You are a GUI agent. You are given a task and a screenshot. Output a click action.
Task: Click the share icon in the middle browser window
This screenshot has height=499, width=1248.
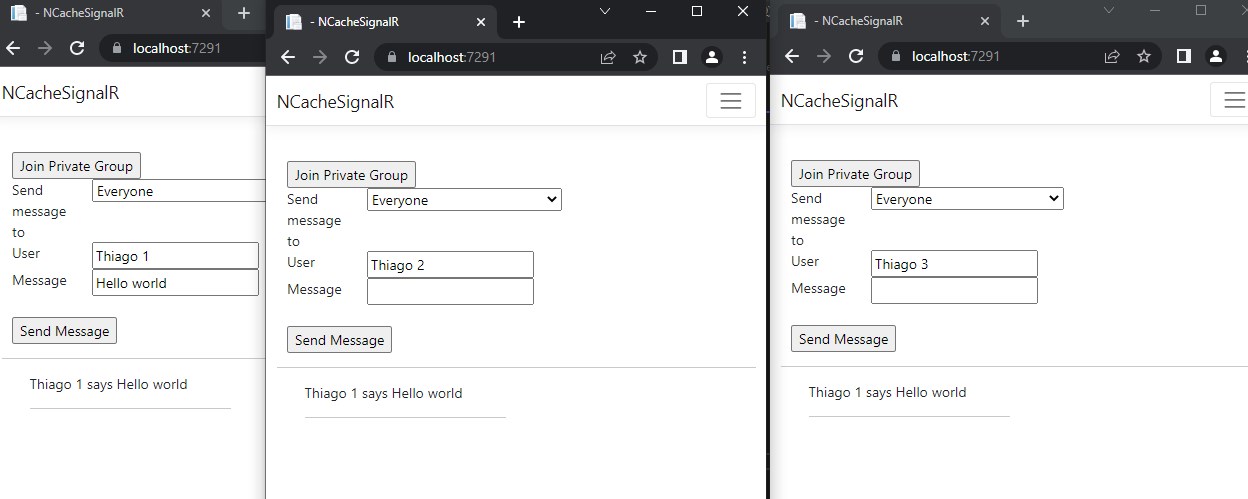608,58
